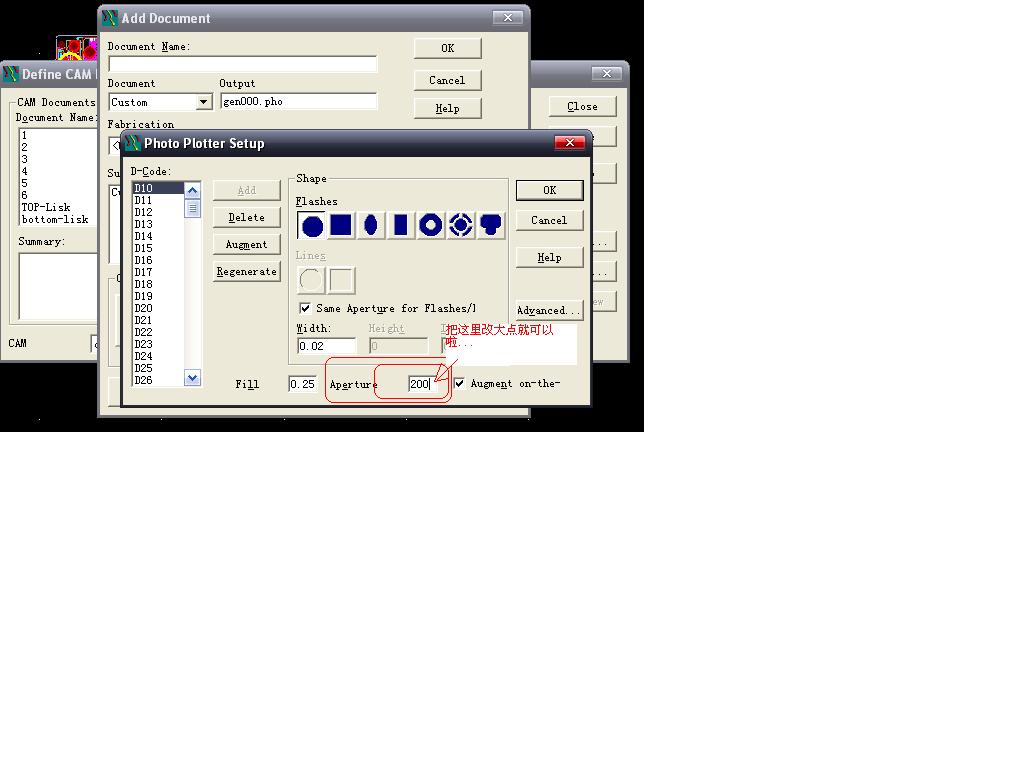Click the disabled Add D-Code button
The height and width of the screenshot is (768, 1024).
(247, 191)
